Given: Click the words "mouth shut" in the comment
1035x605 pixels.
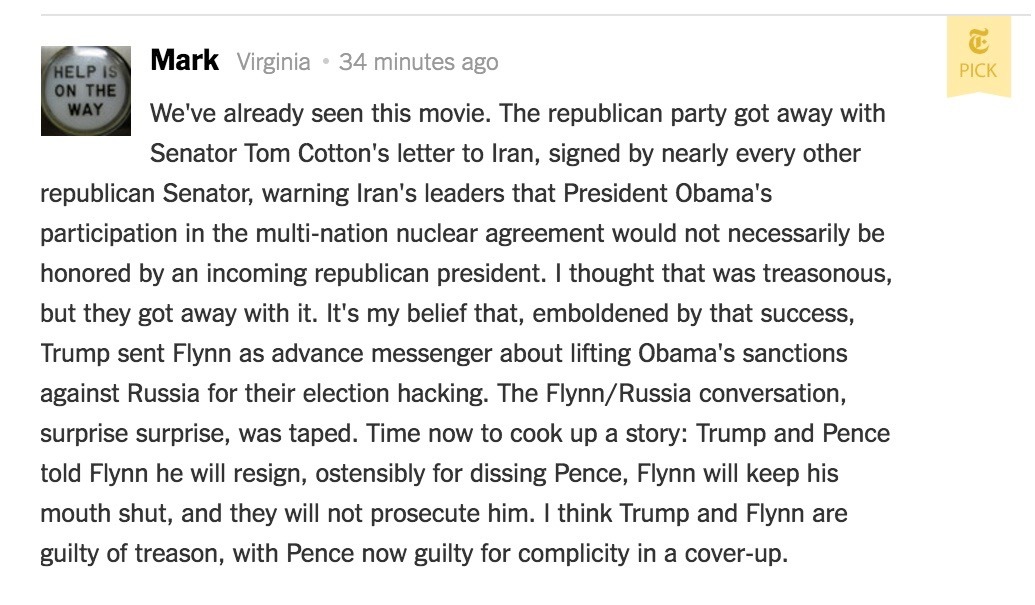Looking at the screenshot, I should click(x=106, y=513).
